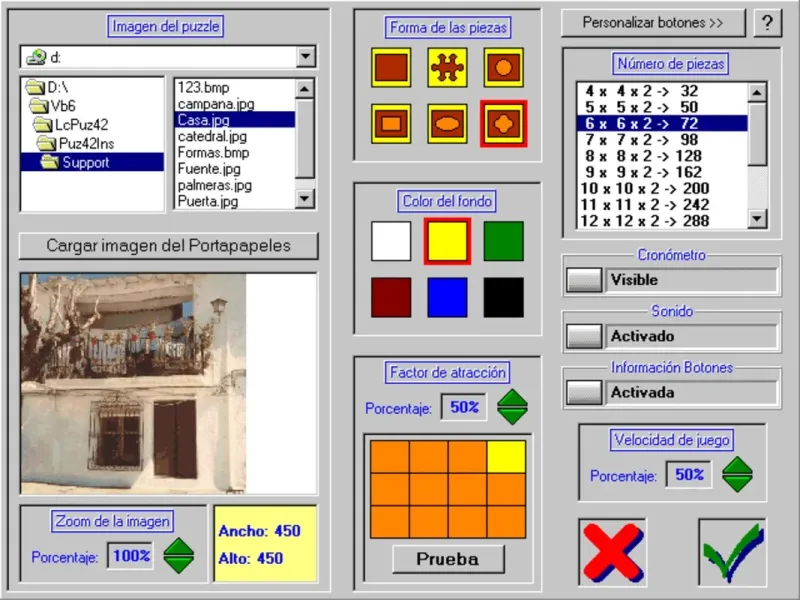
Task: Toggle the Sonido Activado switch
Action: tap(584, 336)
